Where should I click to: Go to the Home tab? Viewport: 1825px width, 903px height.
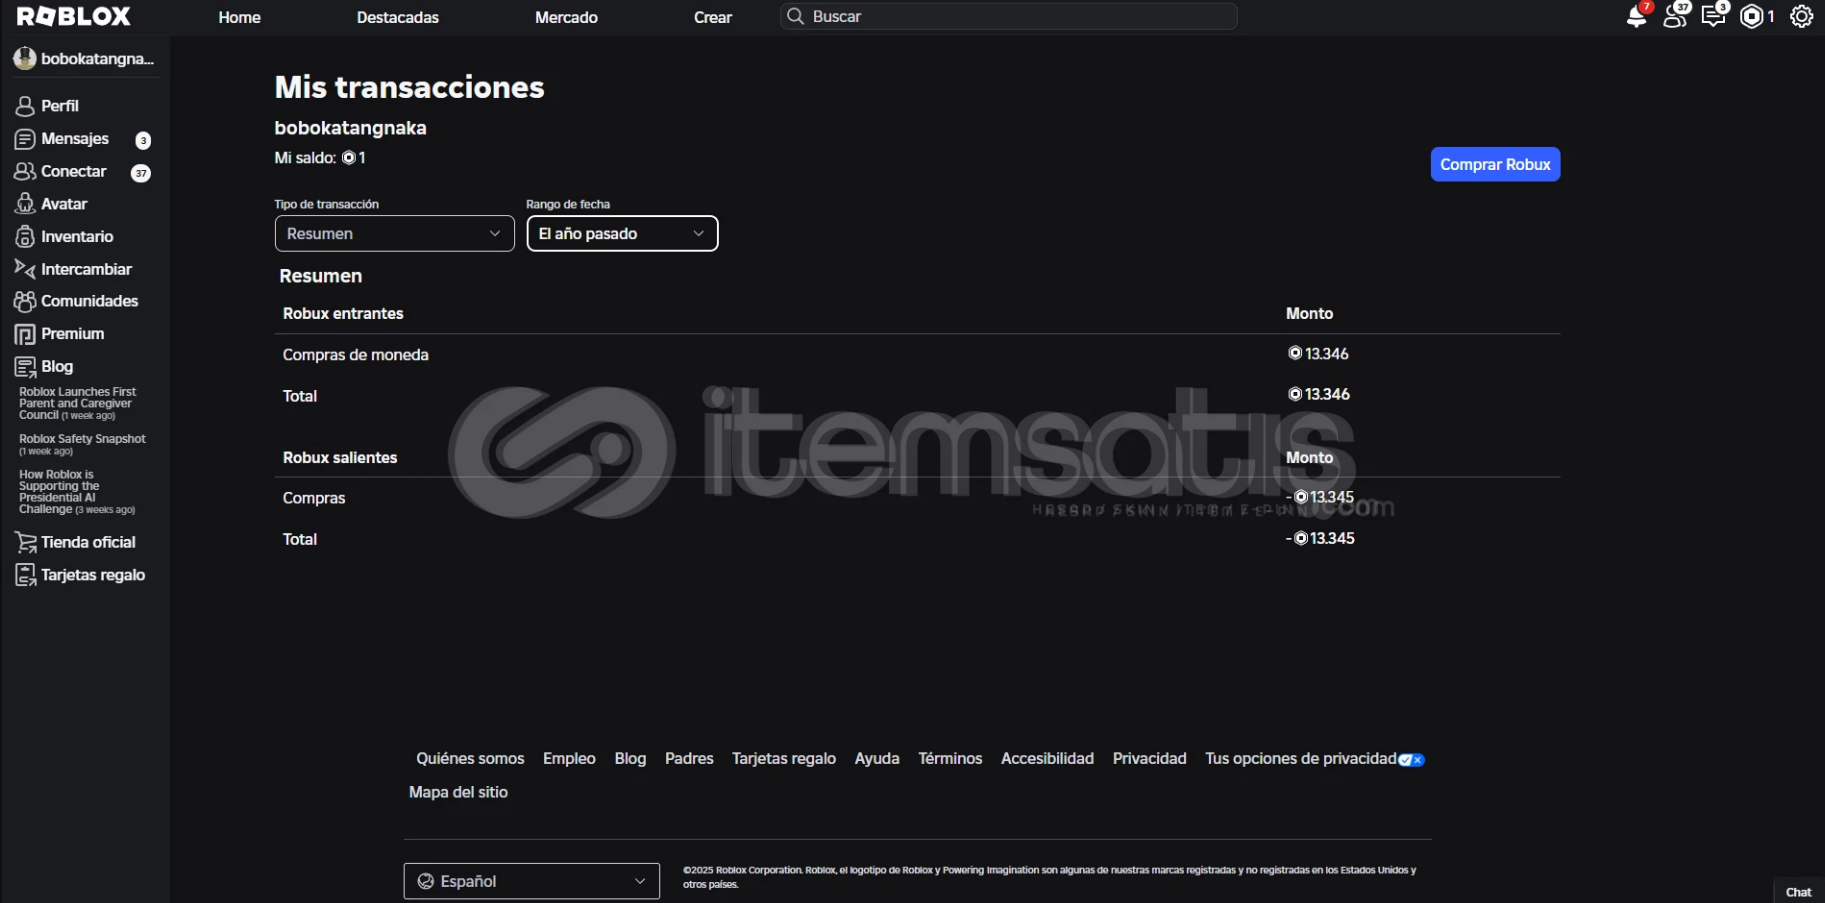point(240,17)
